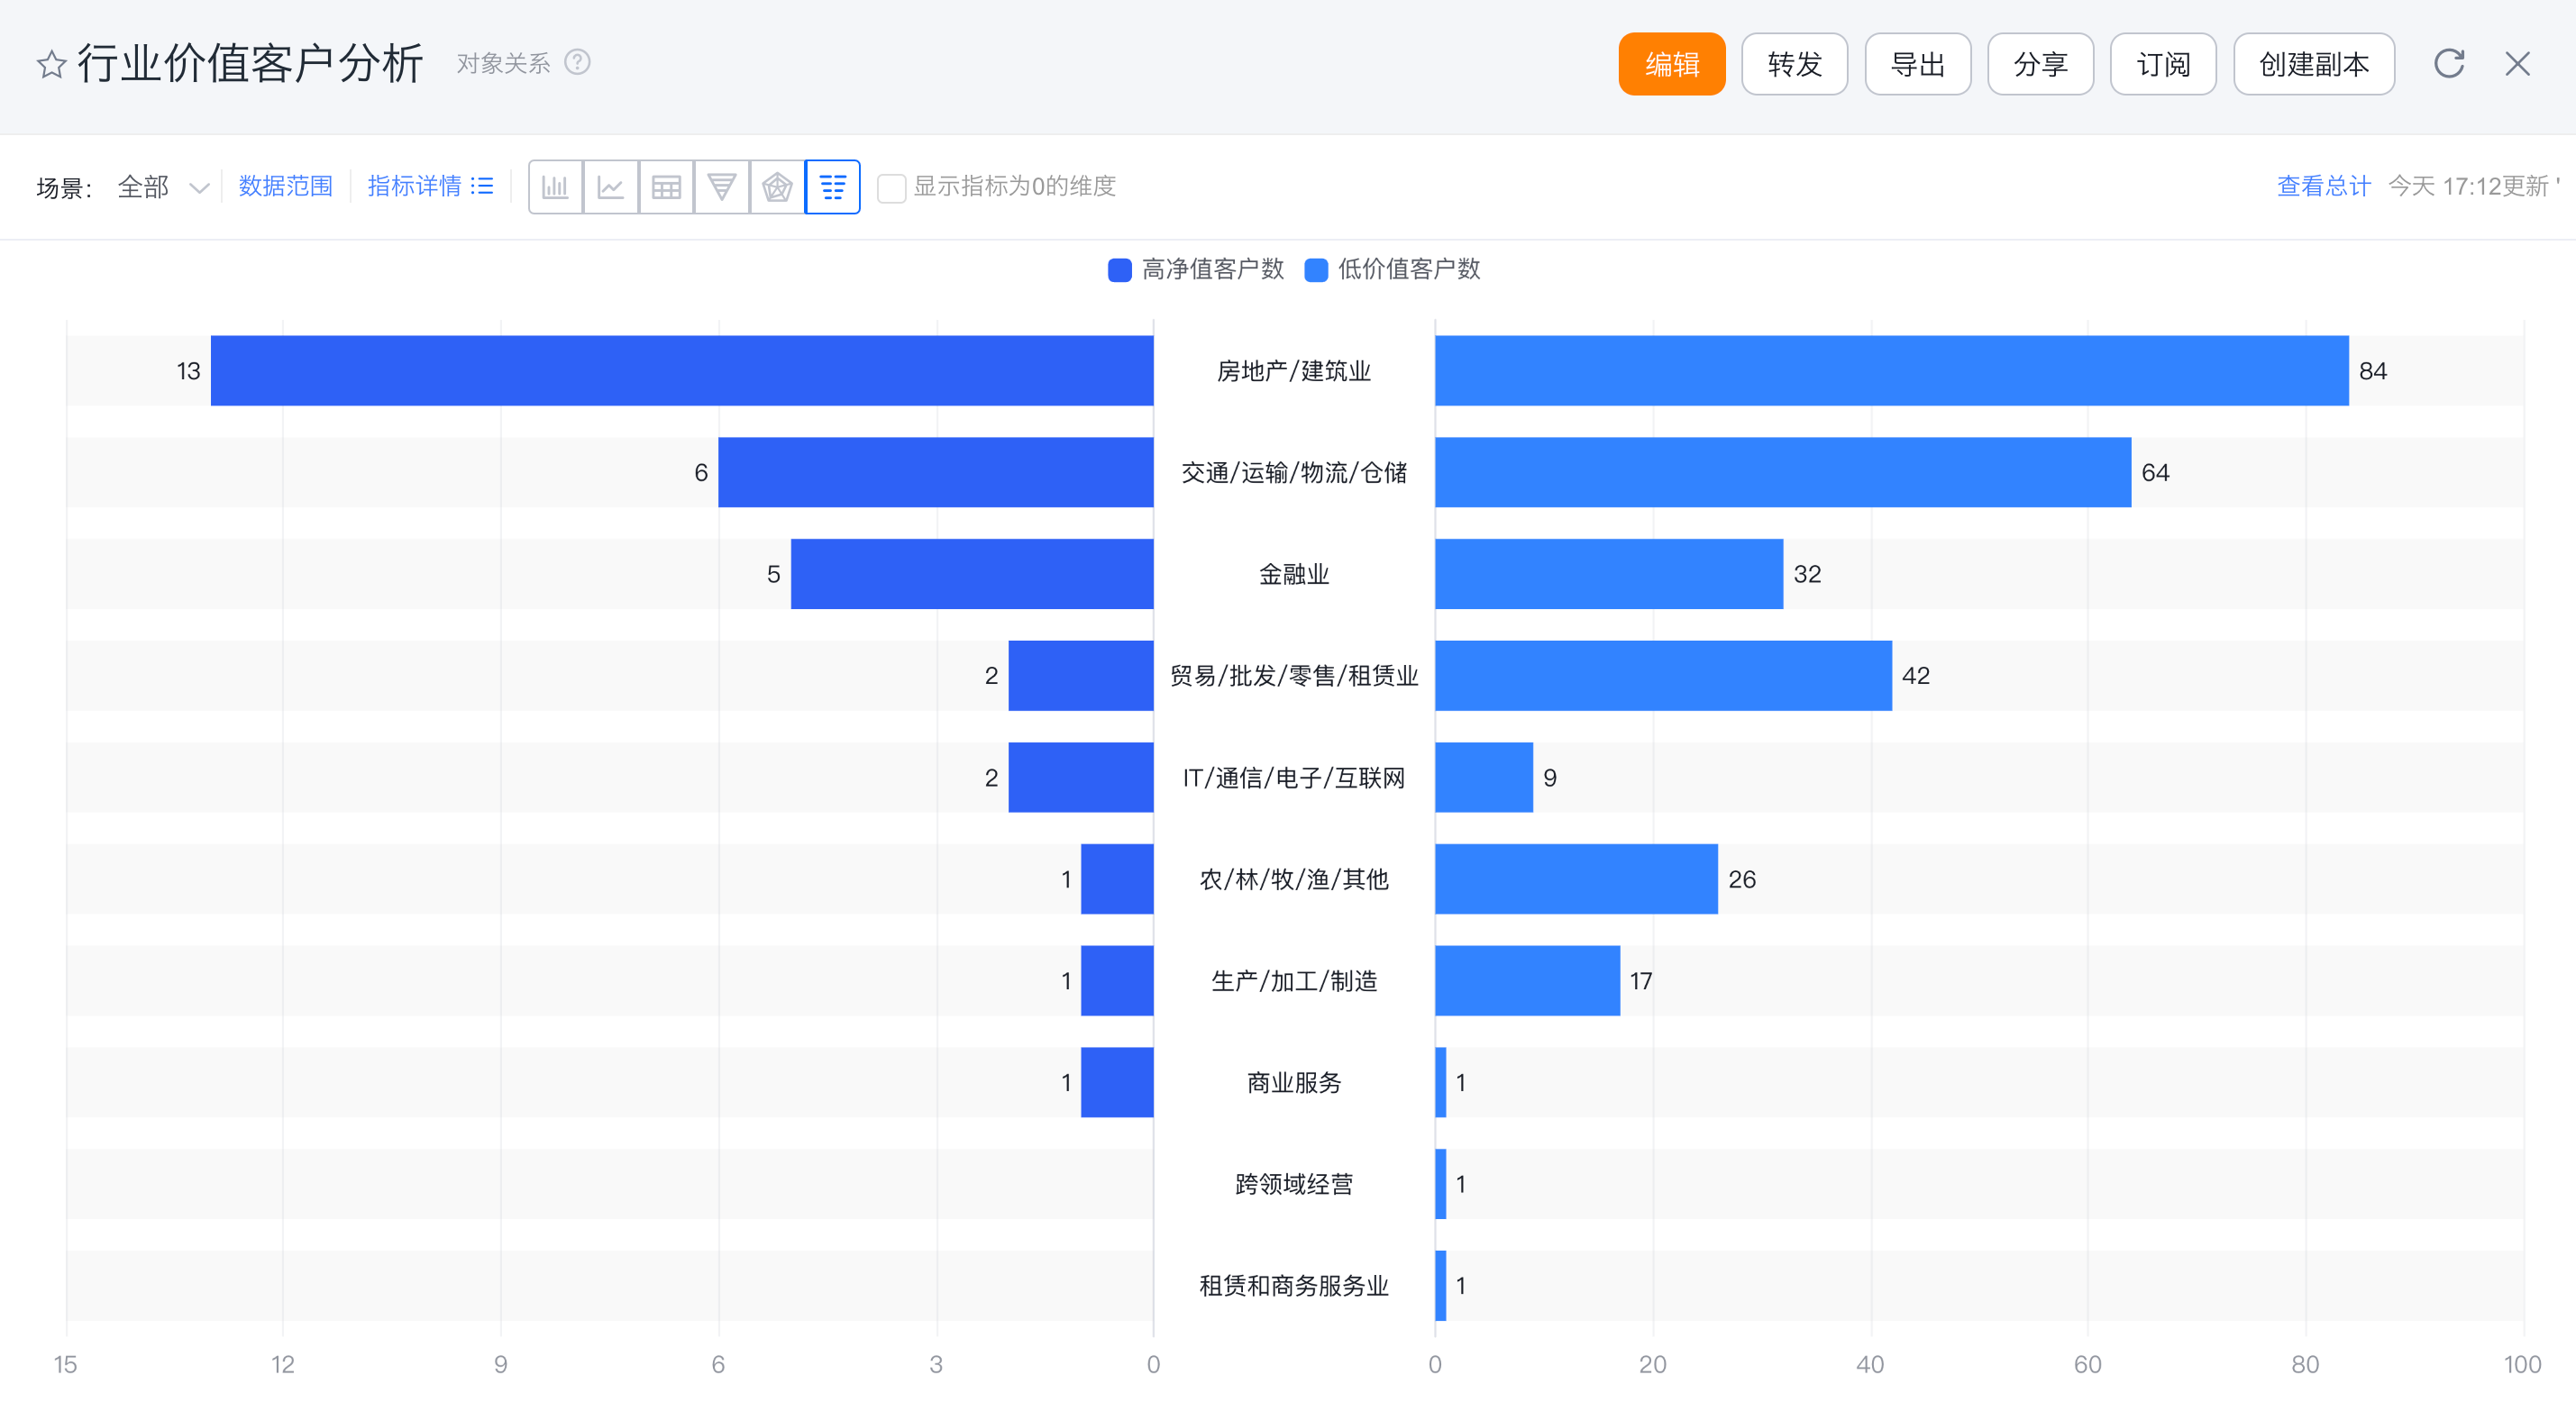2576x1402 pixels.
Task: Switch to table view
Action: (666, 187)
